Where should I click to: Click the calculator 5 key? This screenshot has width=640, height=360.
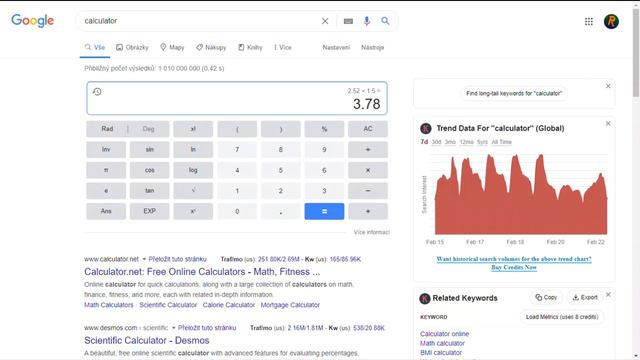click(x=281, y=170)
